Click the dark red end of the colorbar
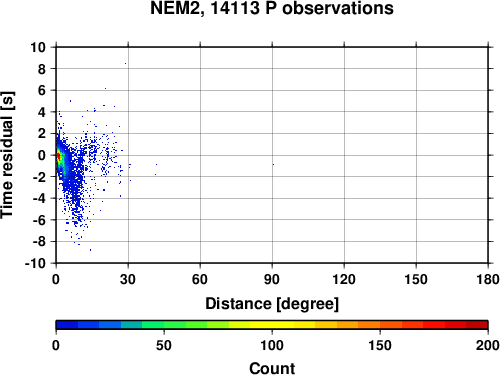 tap(477, 325)
